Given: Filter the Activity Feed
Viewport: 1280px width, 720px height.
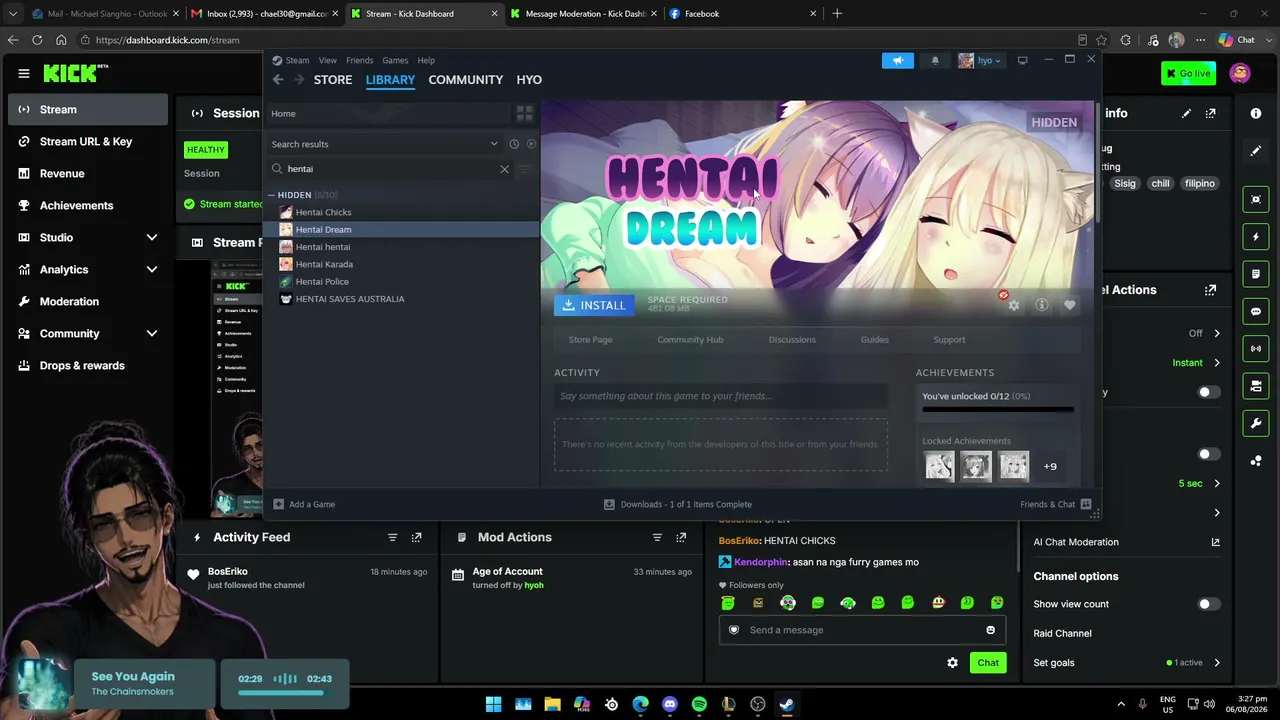Looking at the screenshot, I should (x=392, y=537).
